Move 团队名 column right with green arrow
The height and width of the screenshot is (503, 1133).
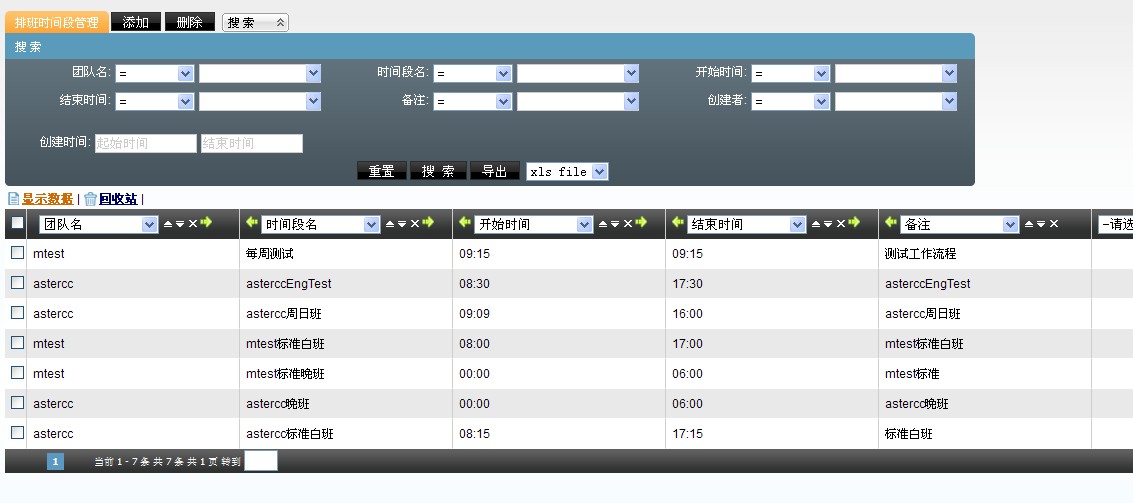pos(206,223)
